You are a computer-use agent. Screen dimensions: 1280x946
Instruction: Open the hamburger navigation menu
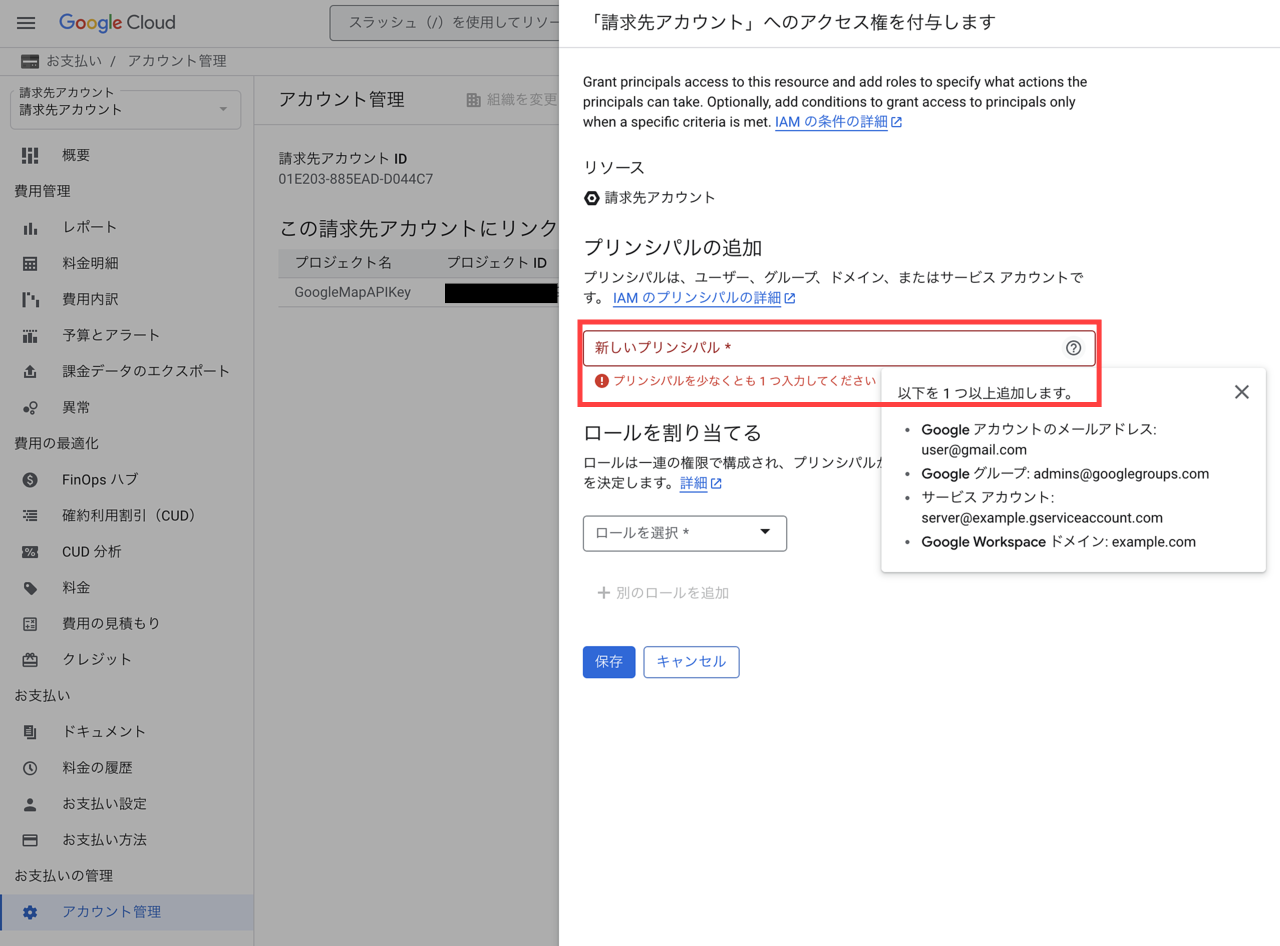(x=26, y=22)
